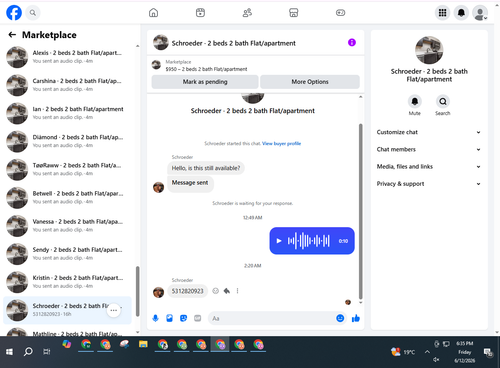Screen dimensions: 500x368
Task: Open the notifications bell in top bar
Action: click(461, 13)
